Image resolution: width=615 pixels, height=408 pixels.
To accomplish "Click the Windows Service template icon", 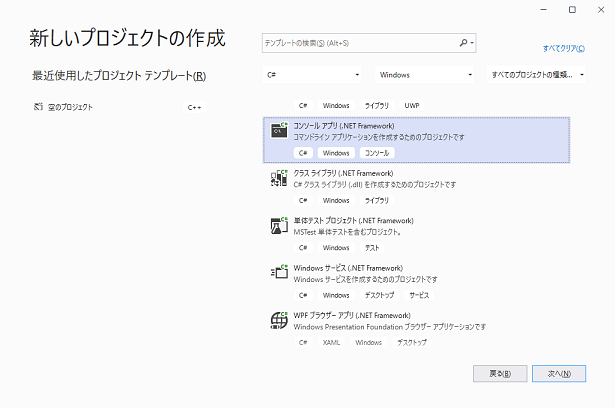I will (279, 271).
